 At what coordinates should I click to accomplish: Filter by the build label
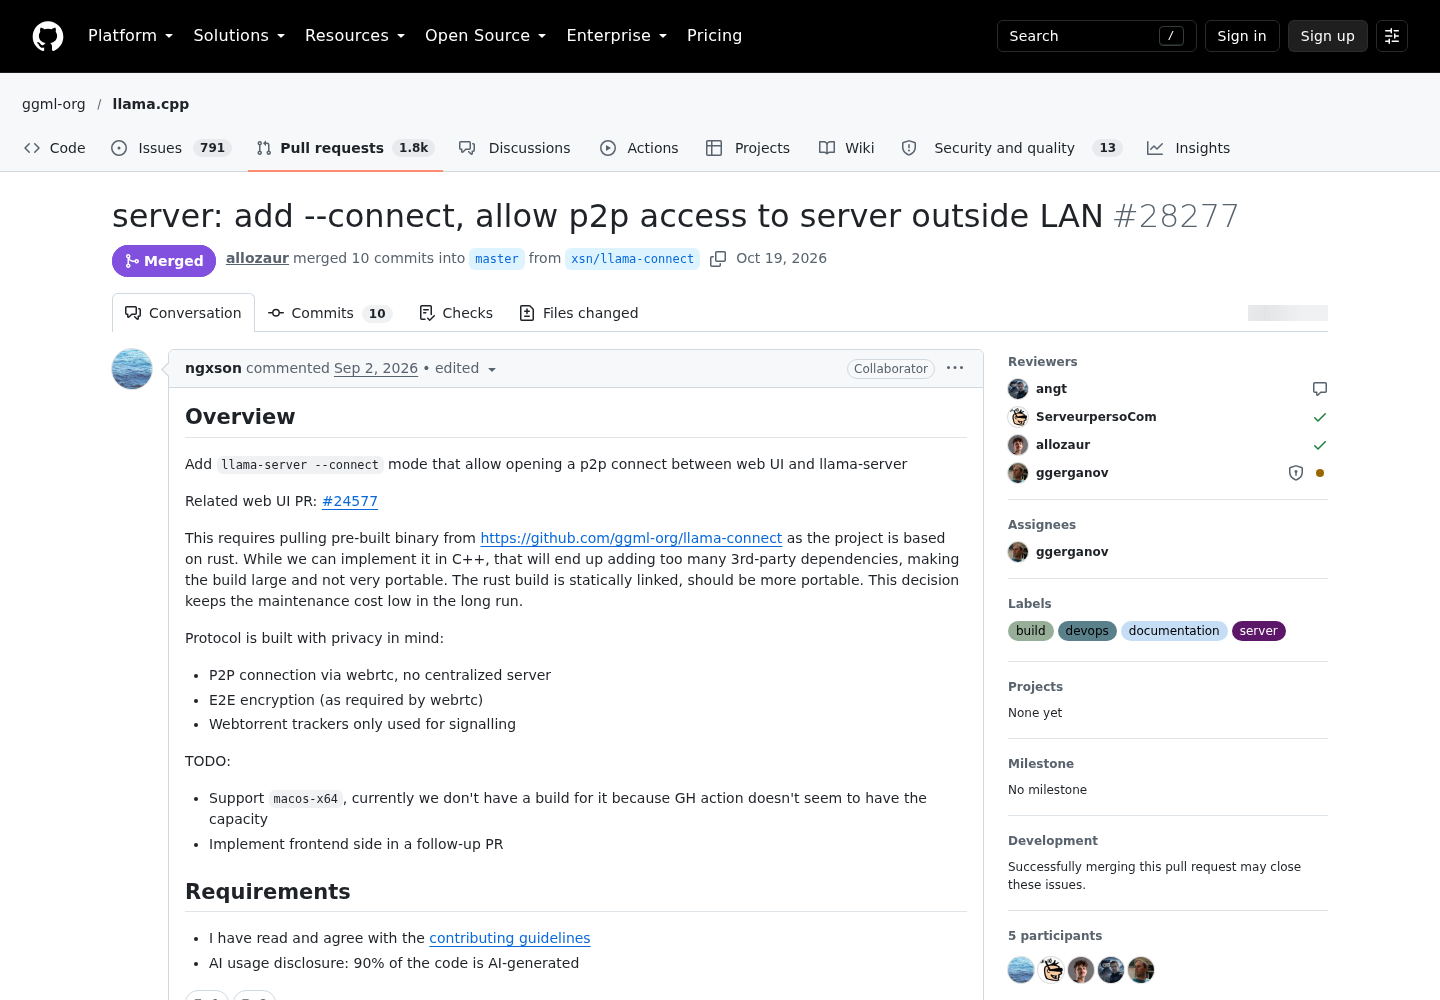tap(1031, 631)
